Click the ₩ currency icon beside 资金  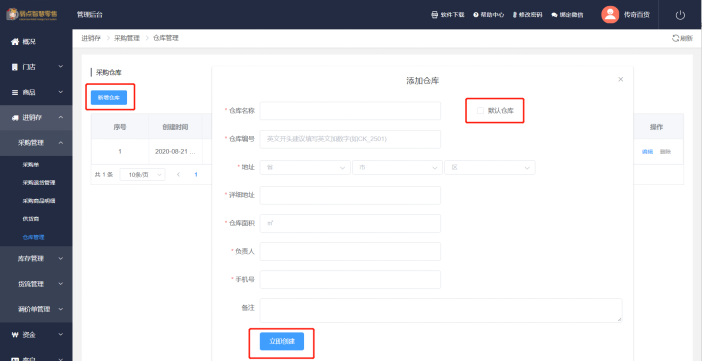pyautogui.click(x=15, y=334)
